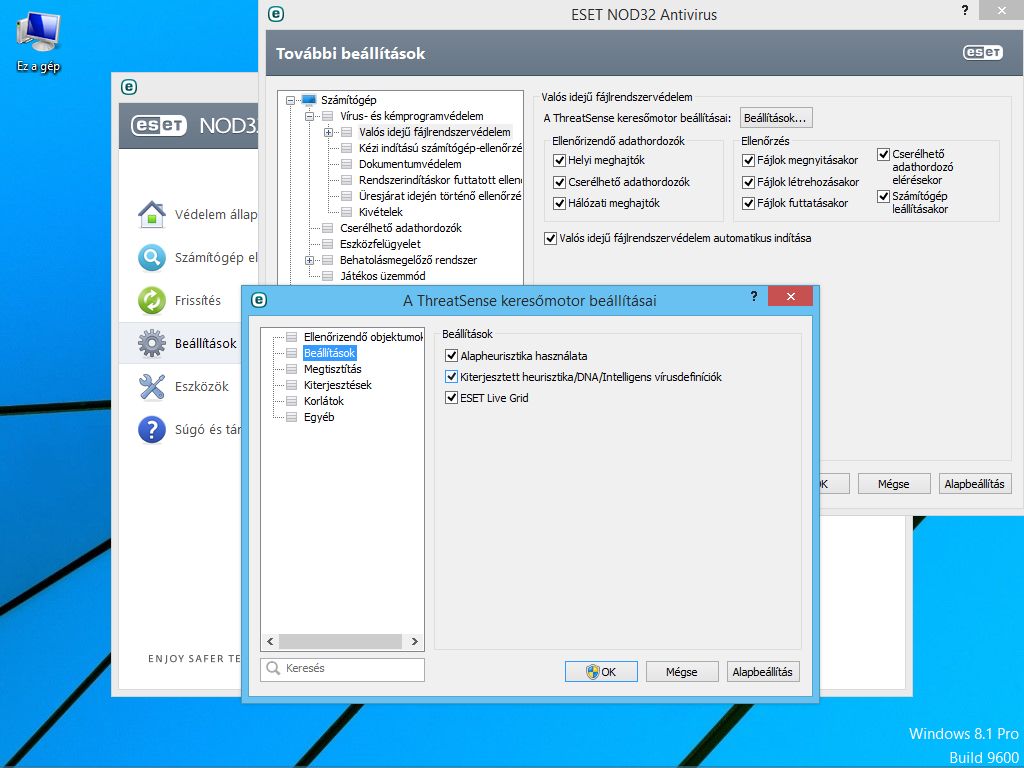Viewport: 1024px width, 768px height.
Task: Click left arrow of ThreatSense tree scrollbar
Action: (270, 642)
